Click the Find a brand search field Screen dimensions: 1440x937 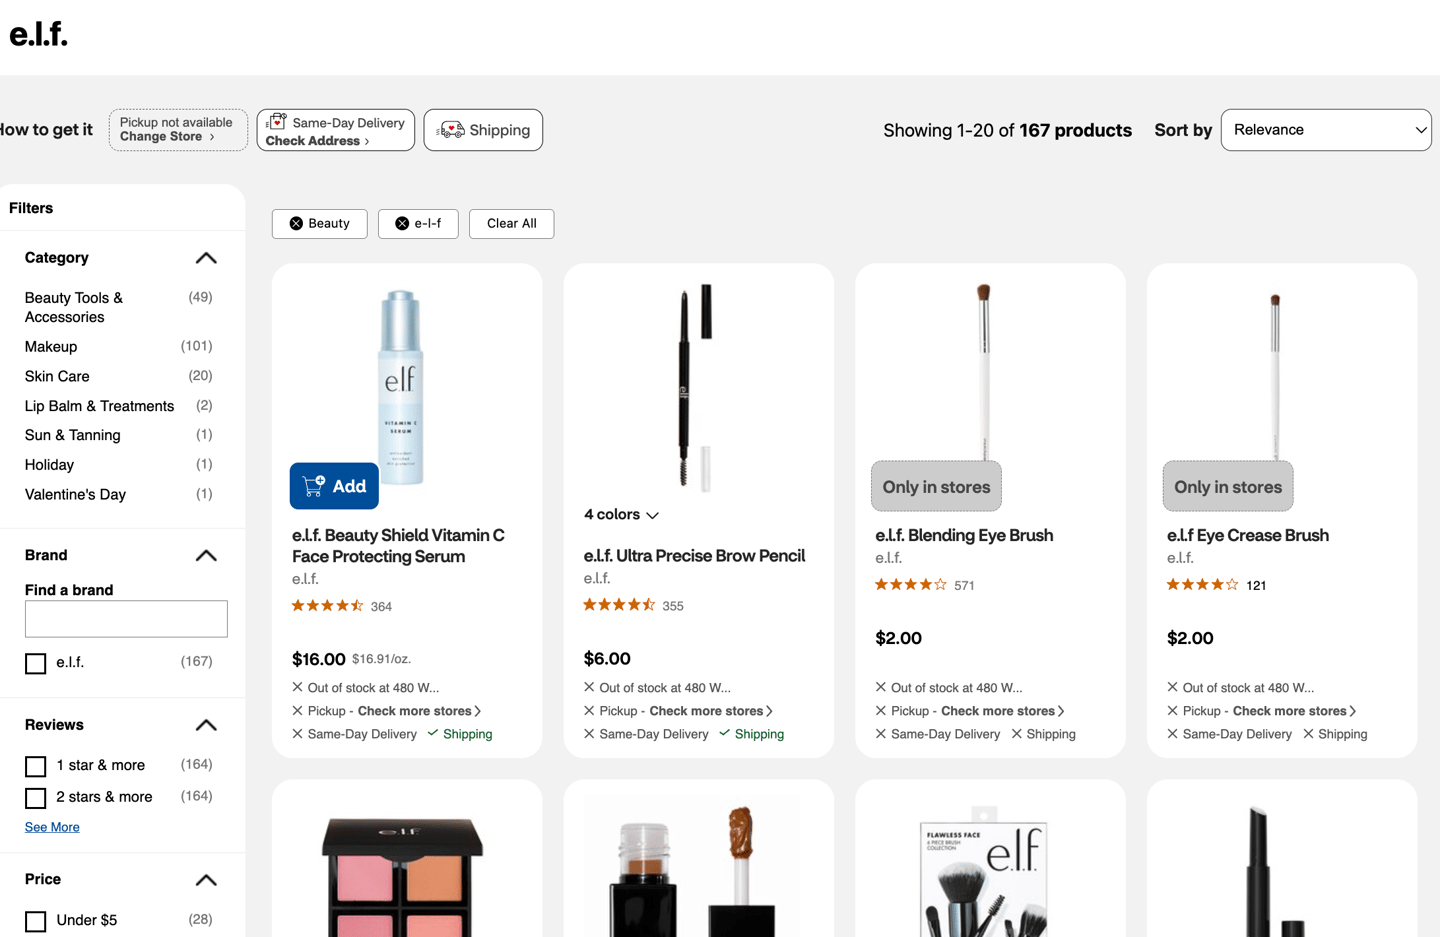(126, 618)
